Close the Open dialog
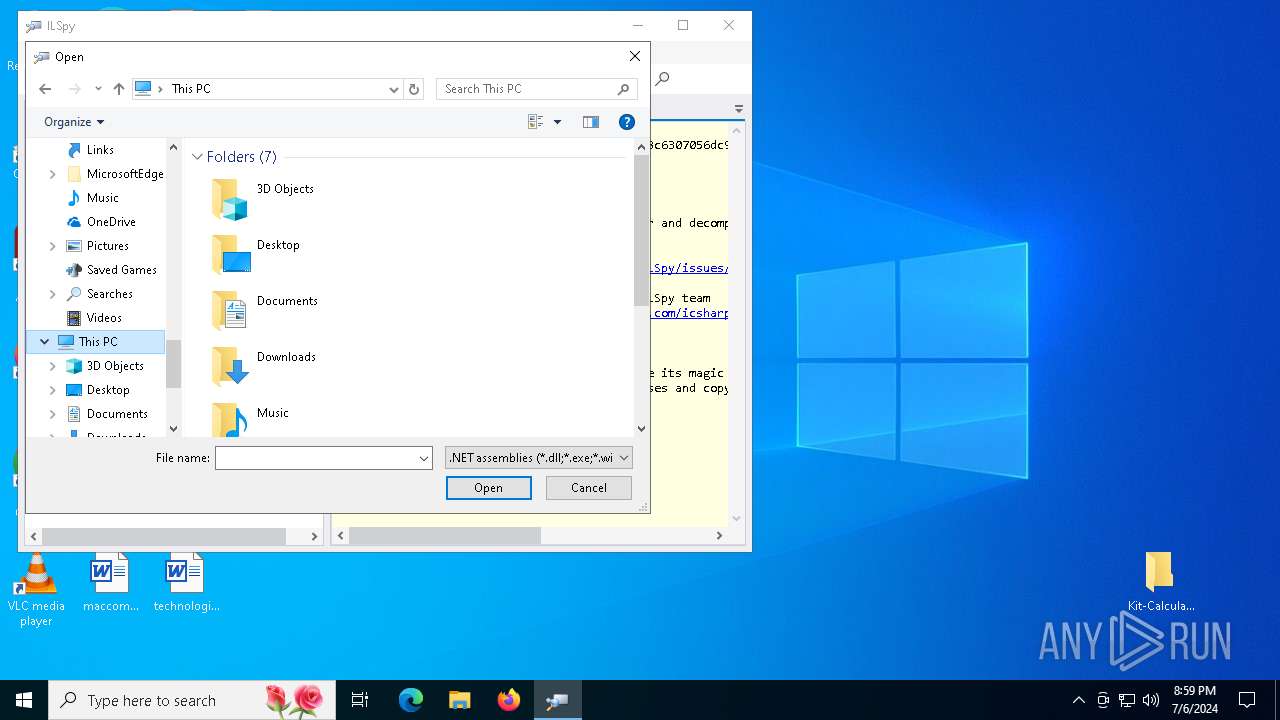This screenshot has height=720, width=1280. coord(635,57)
